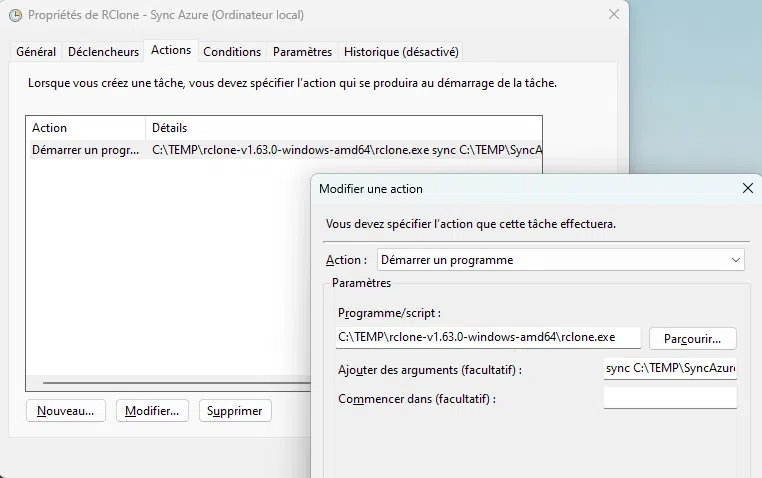The height and width of the screenshot is (478, 762).
Task: Click the Programme/script input field
Action: pos(488,337)
